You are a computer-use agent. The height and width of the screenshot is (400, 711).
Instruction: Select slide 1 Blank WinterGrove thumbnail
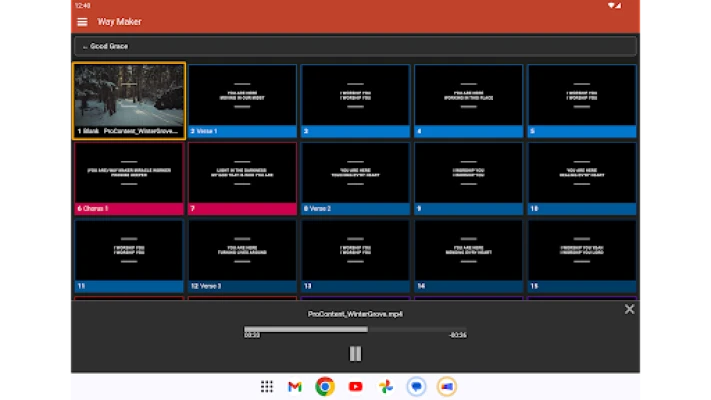[129, 100]
